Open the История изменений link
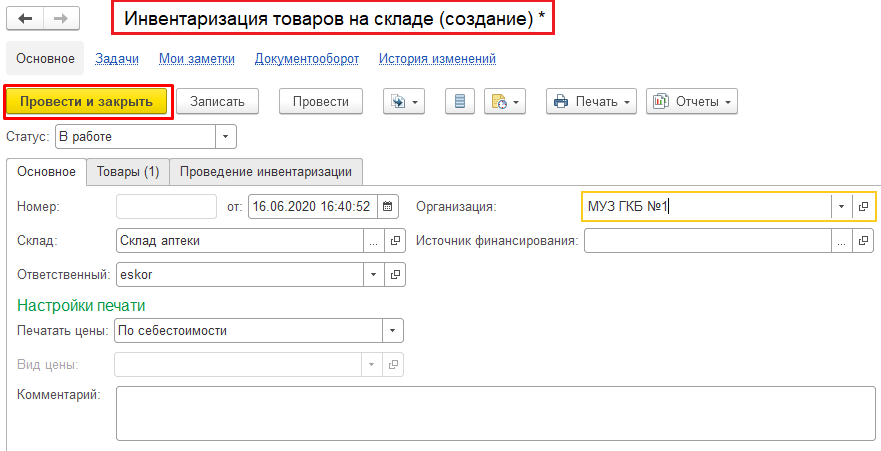 (x=437, y=58)
